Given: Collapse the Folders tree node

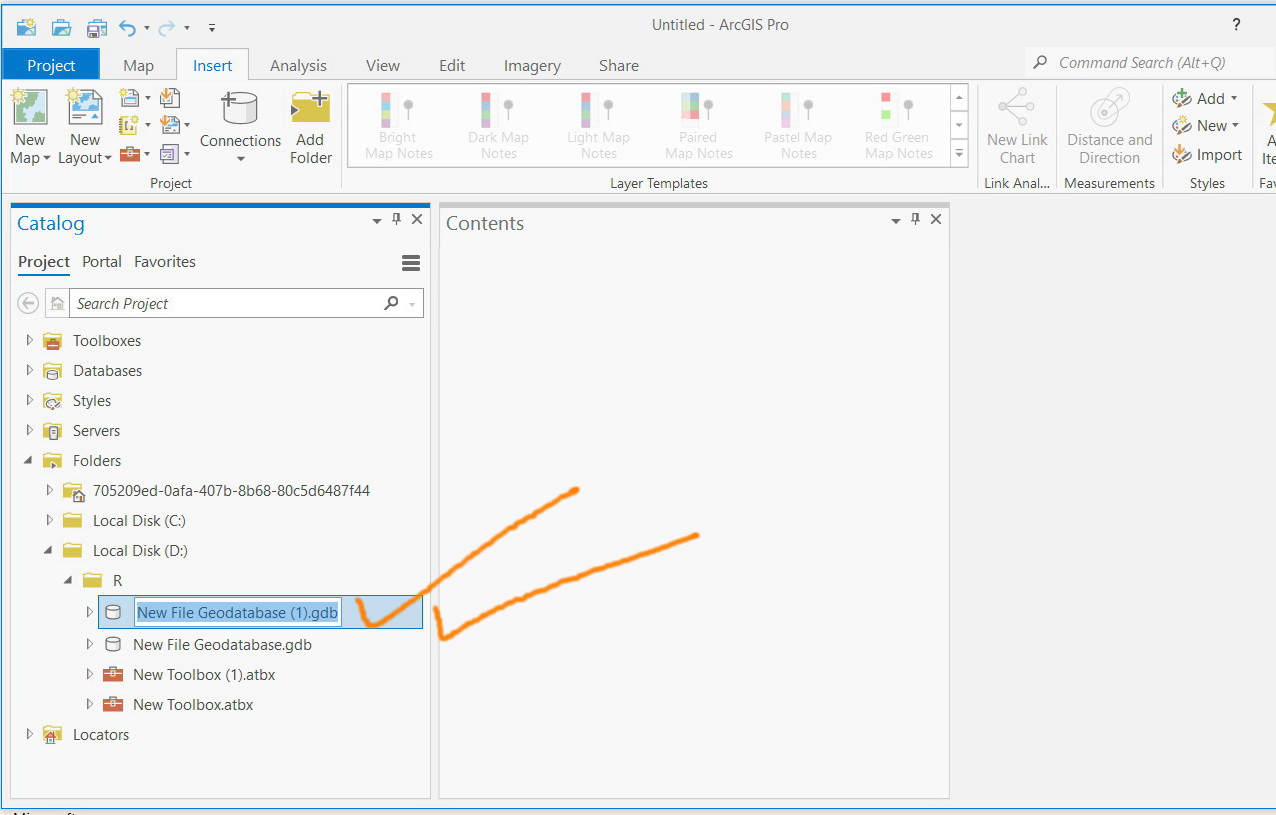Looking at the screenshot, I should 29,461.
